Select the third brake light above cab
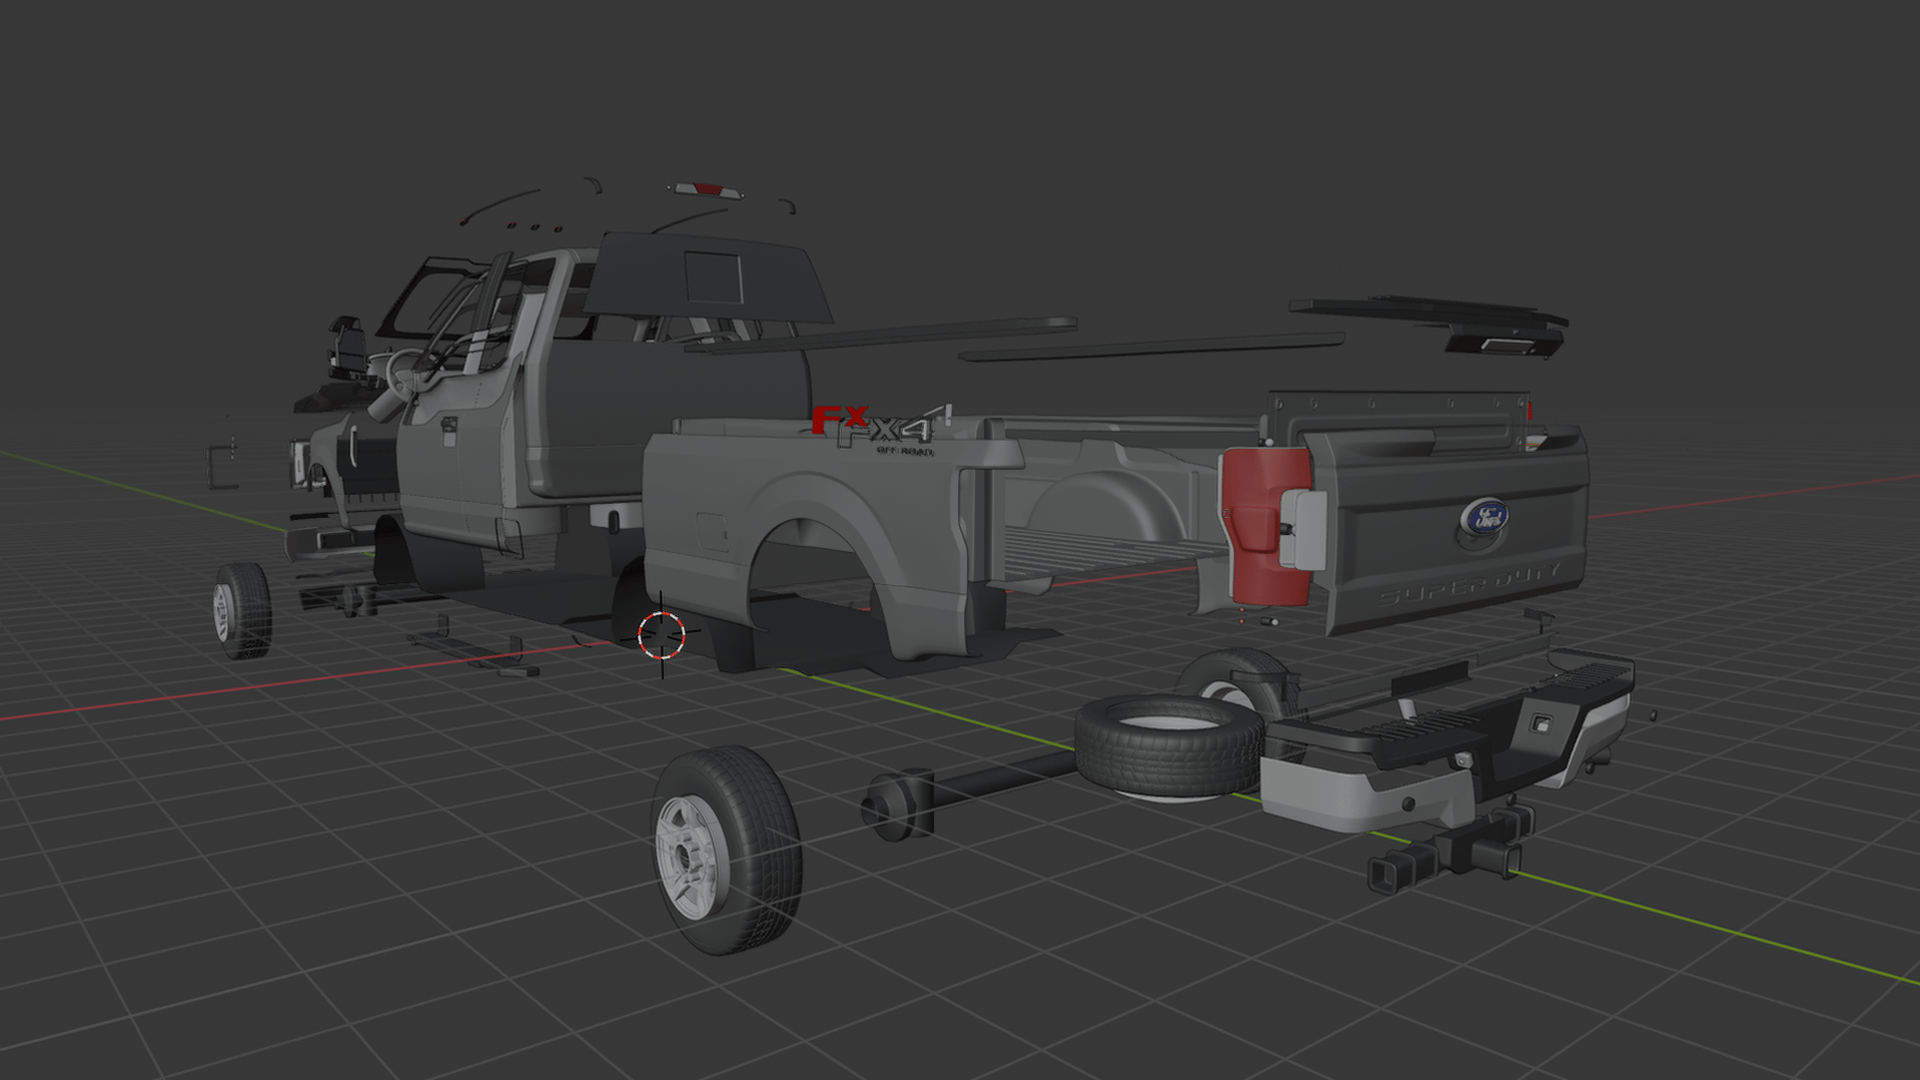 click(x=707, y=190)
